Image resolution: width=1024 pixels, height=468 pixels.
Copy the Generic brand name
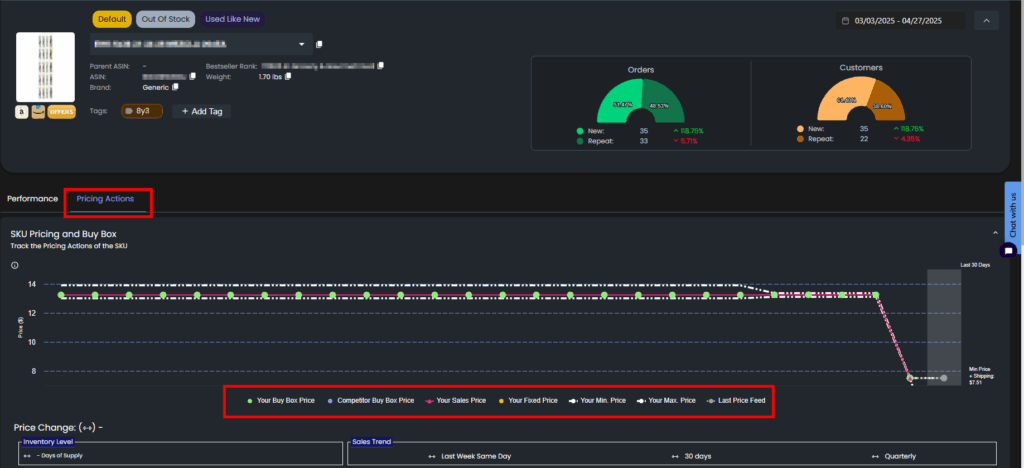[x=175, y=87]
